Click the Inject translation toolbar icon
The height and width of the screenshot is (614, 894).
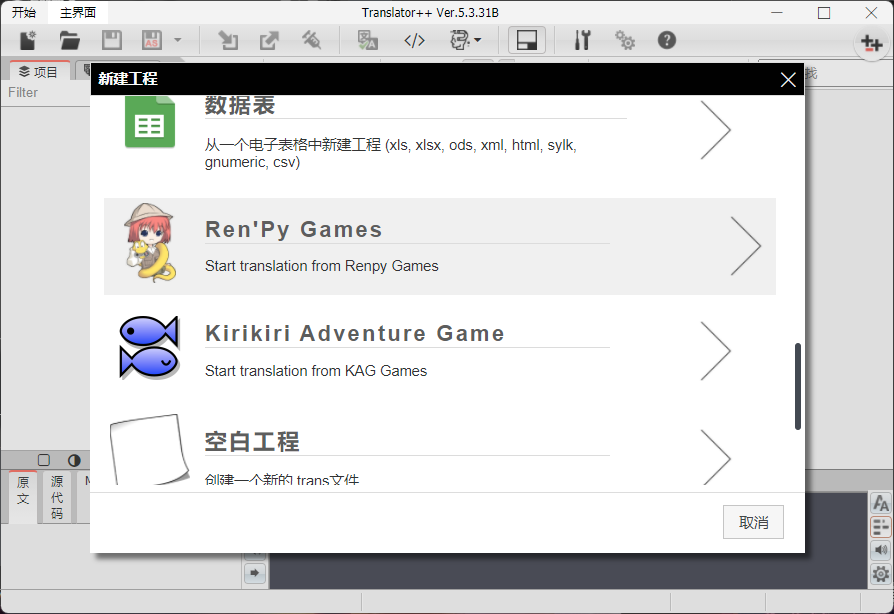point(311,40)
